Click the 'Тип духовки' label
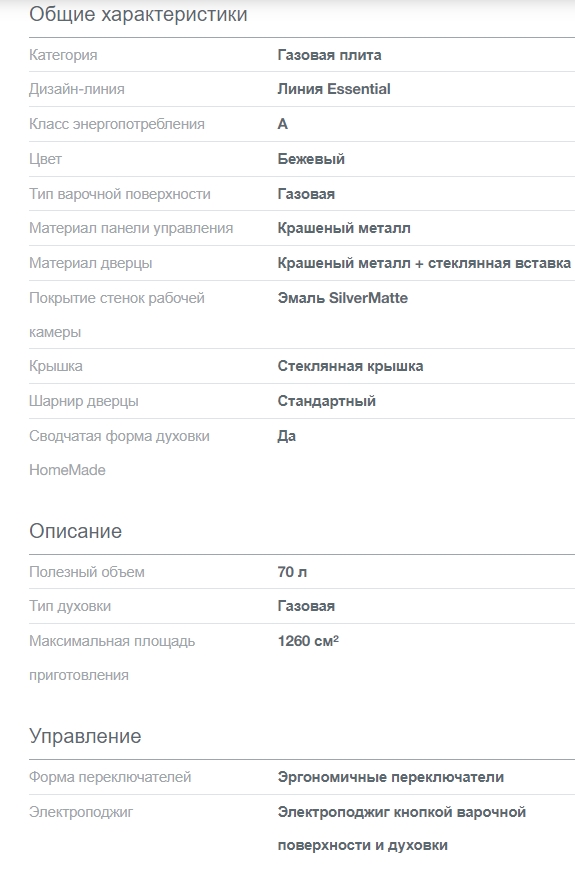Image resolution: width=575 pixels, height=886 pixels. coord(70,606)
